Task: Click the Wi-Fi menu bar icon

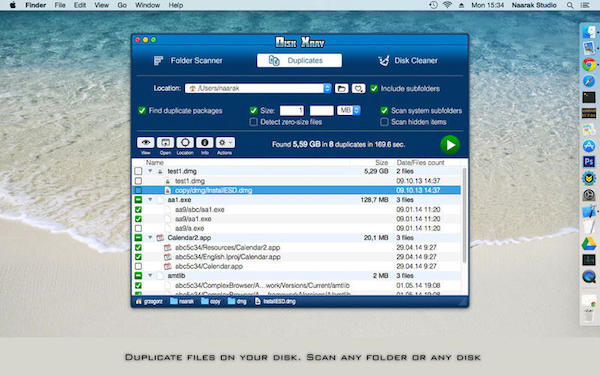Action: point(447,5)
